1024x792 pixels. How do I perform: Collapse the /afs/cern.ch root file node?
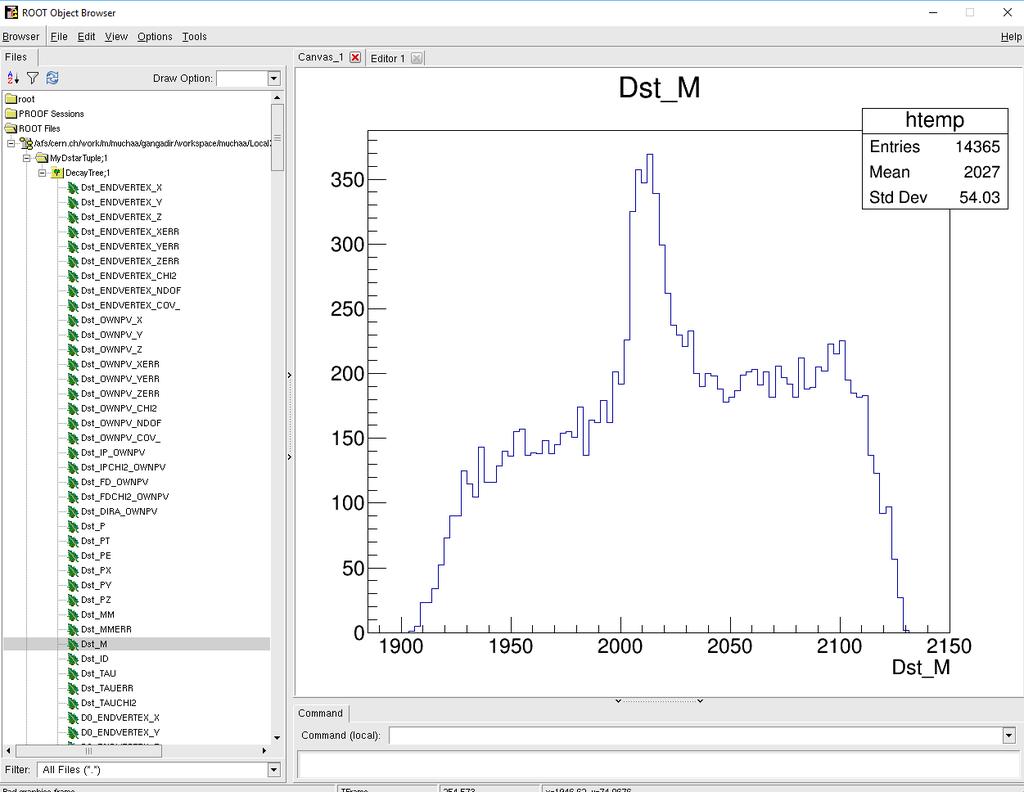click(x=11, y=143)
